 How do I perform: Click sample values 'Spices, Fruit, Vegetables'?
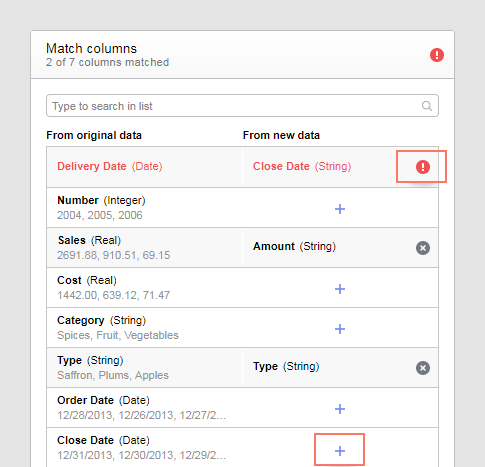(x=118, y=335)
